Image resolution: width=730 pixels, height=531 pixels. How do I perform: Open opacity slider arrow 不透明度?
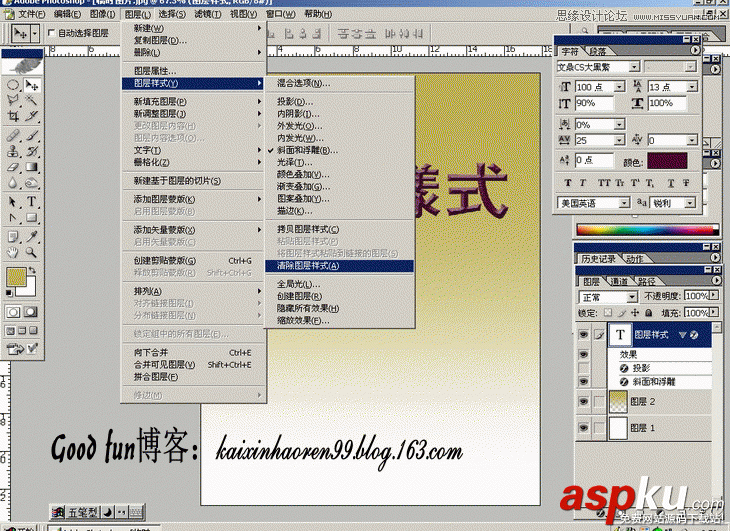[714, 296]
